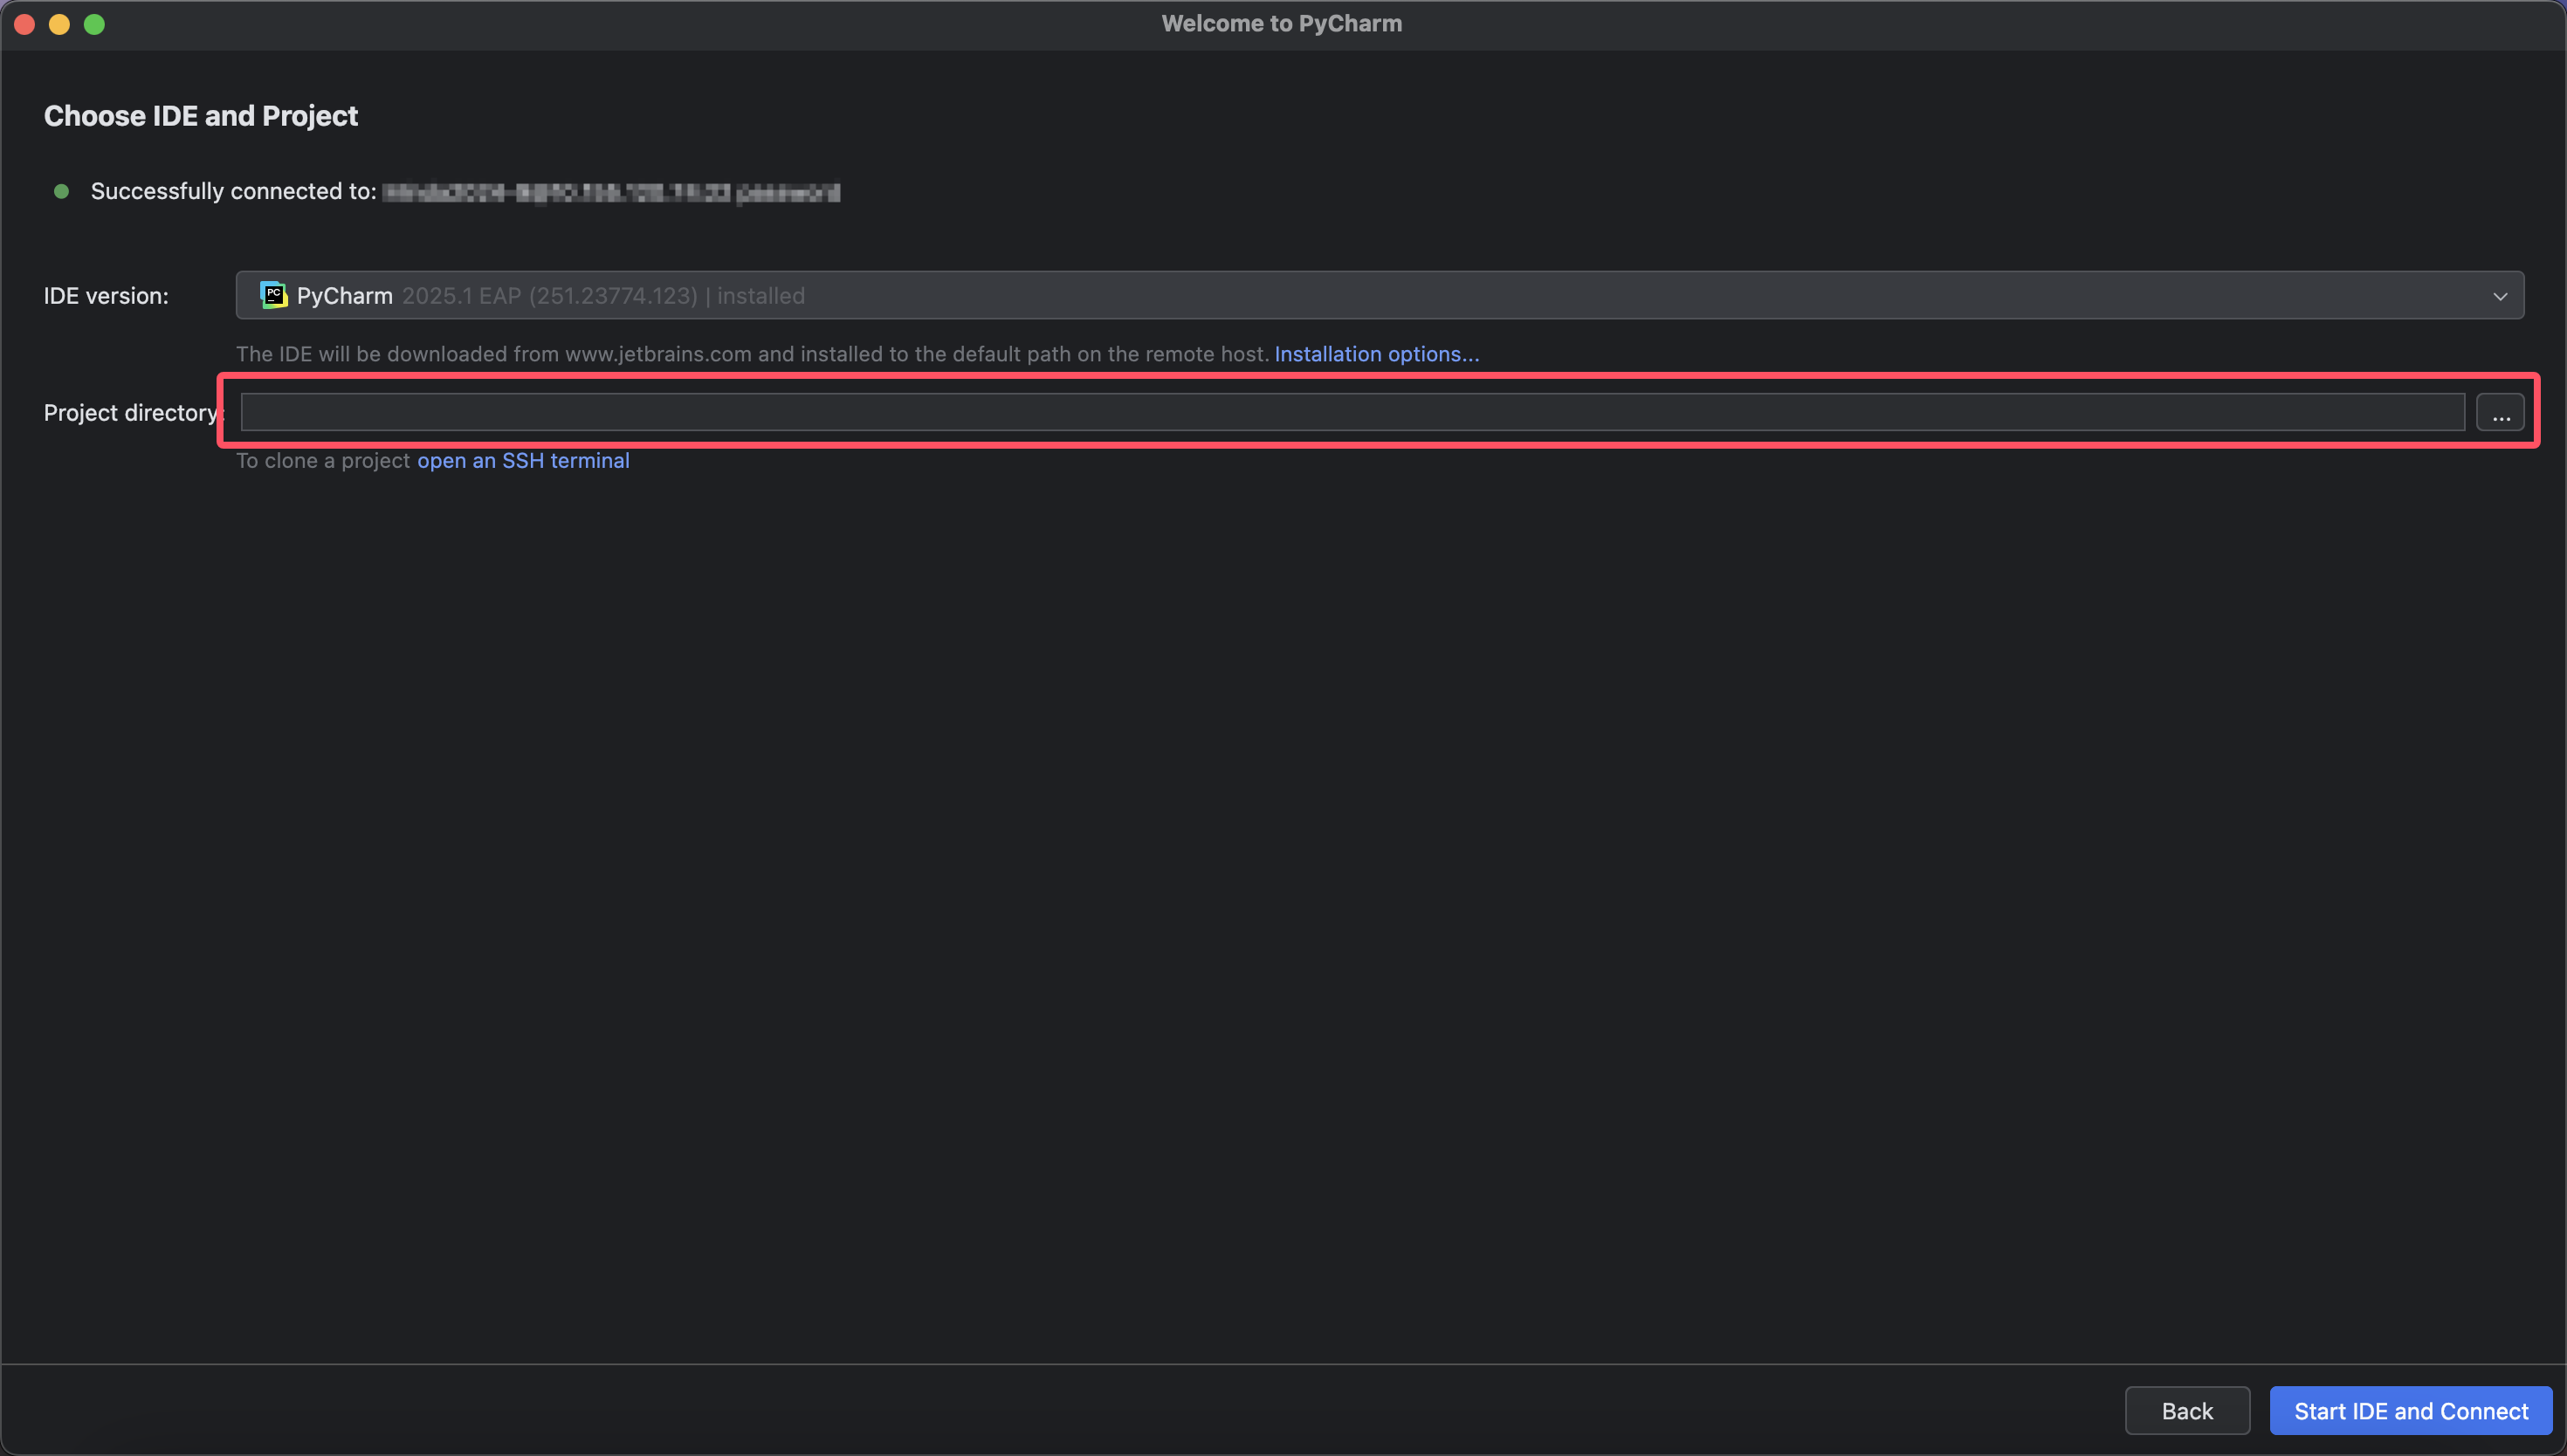This screenshot has height=1456, width=2567.
Task: Focus the Project directory text field
Action: pos(1352,412)
